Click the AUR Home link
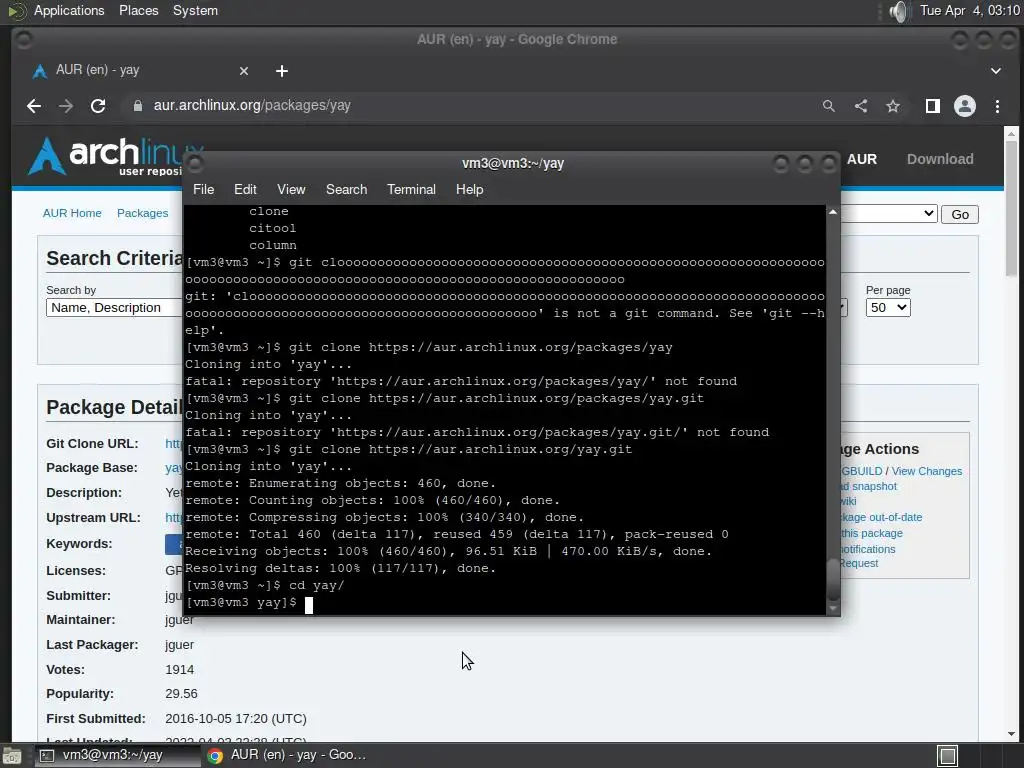Viewport: 1024px width, 768px height. click(72, 213)
